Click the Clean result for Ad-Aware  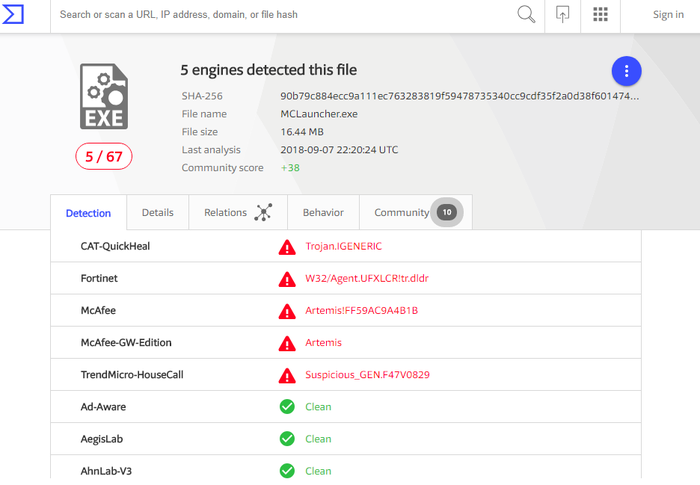[x=318, y=407]
